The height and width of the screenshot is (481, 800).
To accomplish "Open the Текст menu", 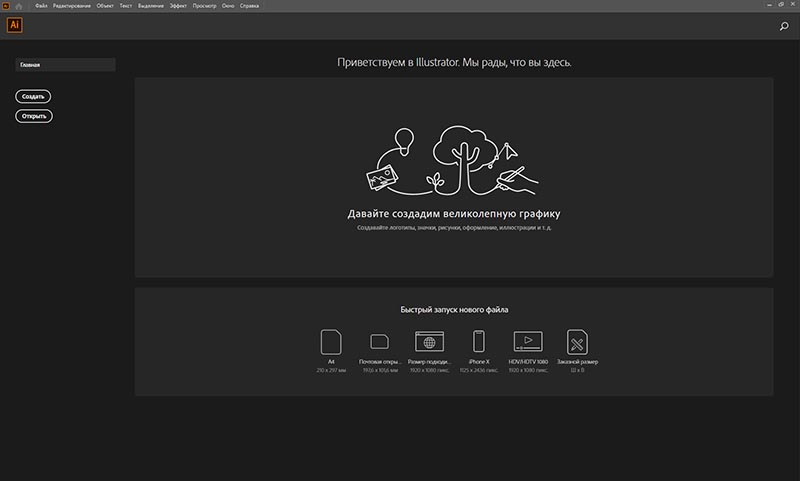I will coord(126,6).
